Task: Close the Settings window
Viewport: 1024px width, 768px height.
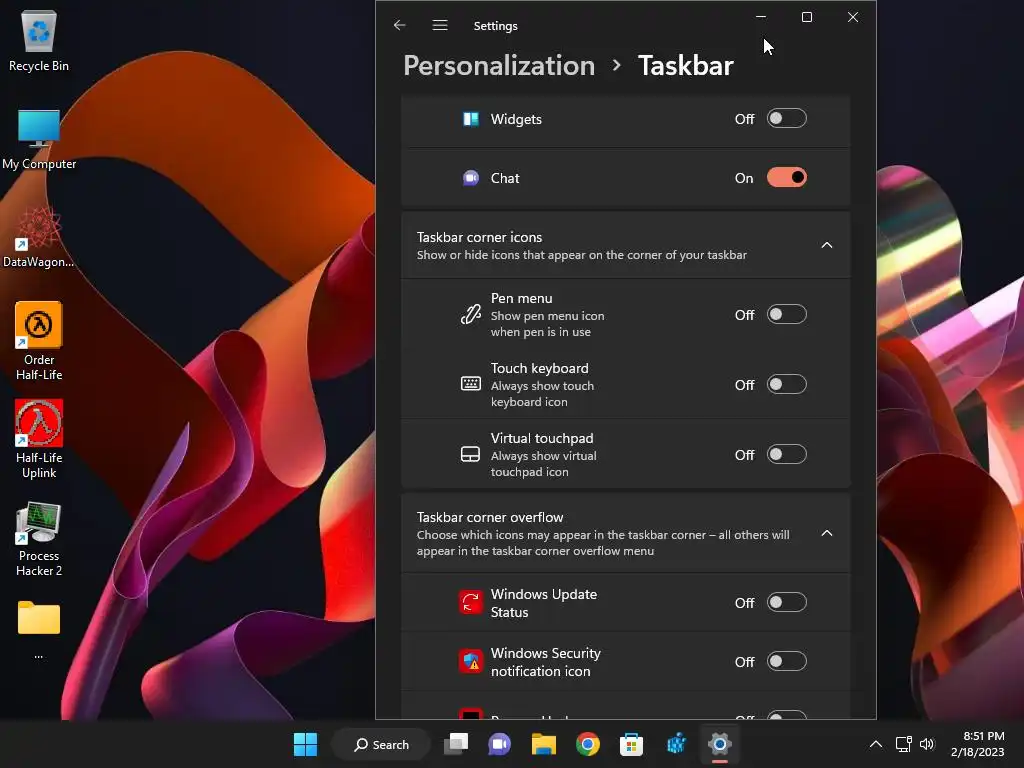Action: [853, 17]
